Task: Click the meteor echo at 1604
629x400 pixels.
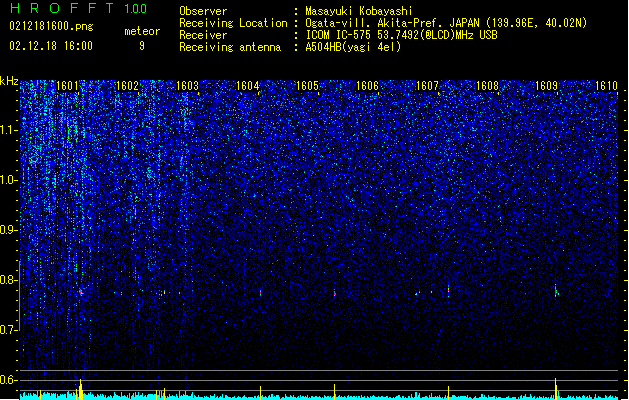Action: tap(260, 293)
